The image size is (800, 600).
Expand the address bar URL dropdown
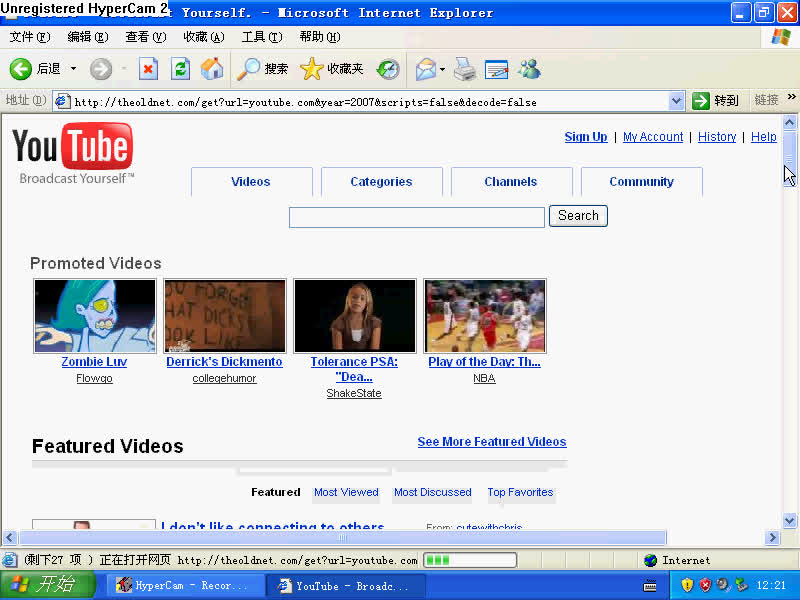676,101
